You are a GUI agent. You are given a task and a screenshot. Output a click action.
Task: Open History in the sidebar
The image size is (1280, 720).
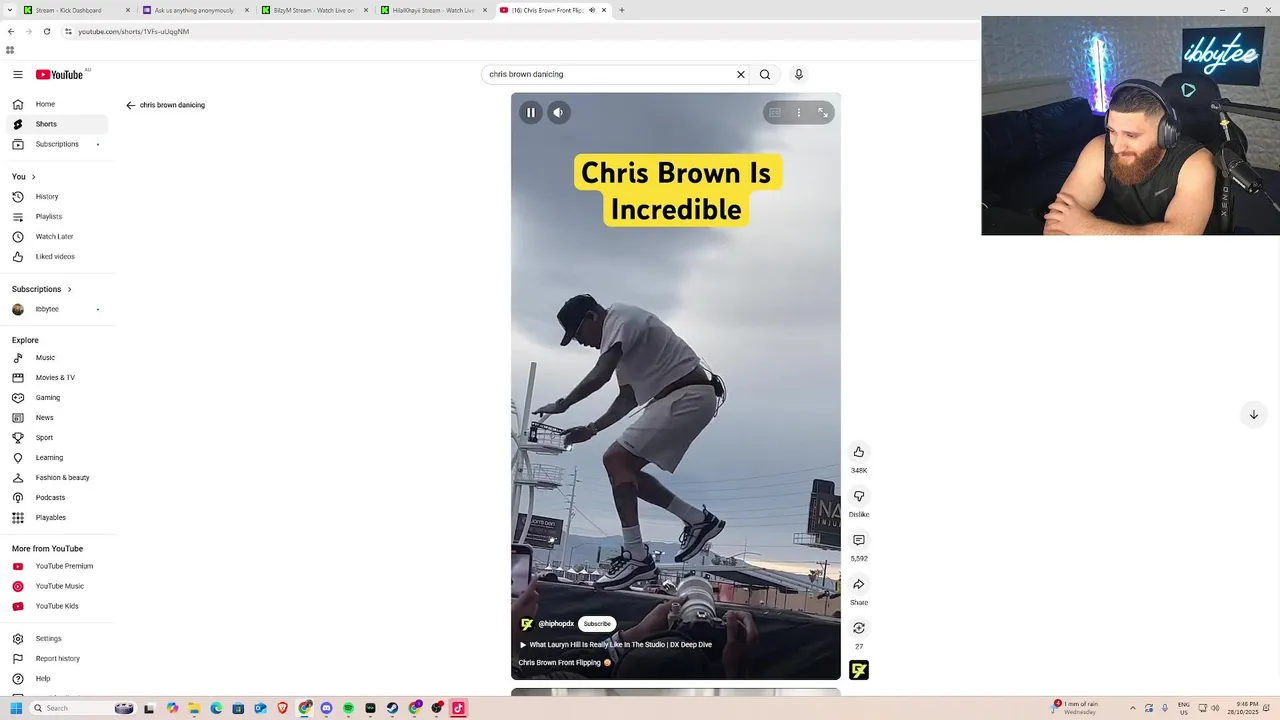tap(57, 197)
